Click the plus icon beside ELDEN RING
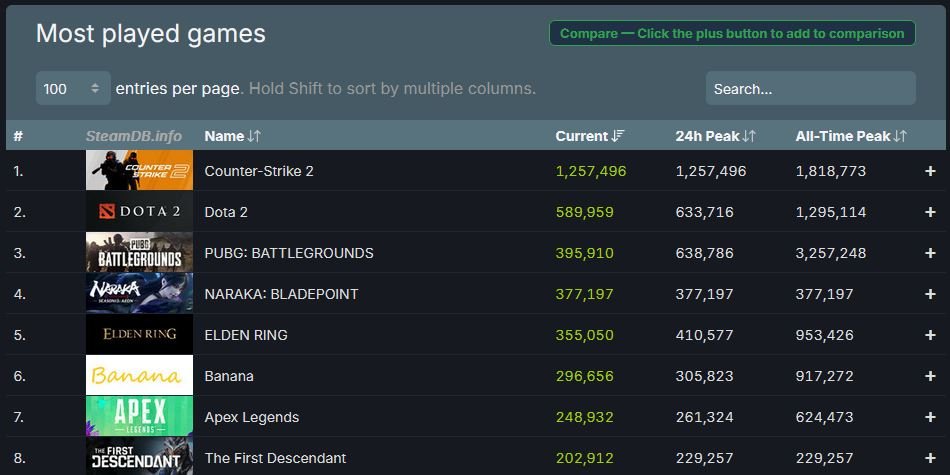 pyautogui.click(x=930, y=335)
